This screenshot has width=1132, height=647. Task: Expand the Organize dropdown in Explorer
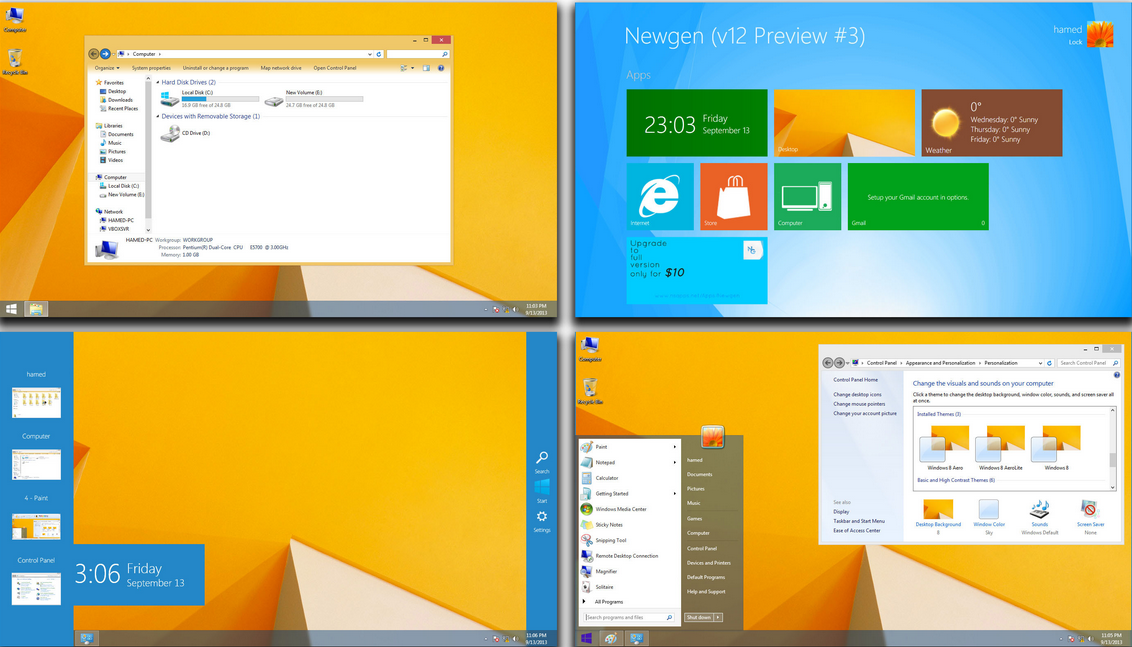(x=107, y=68)
